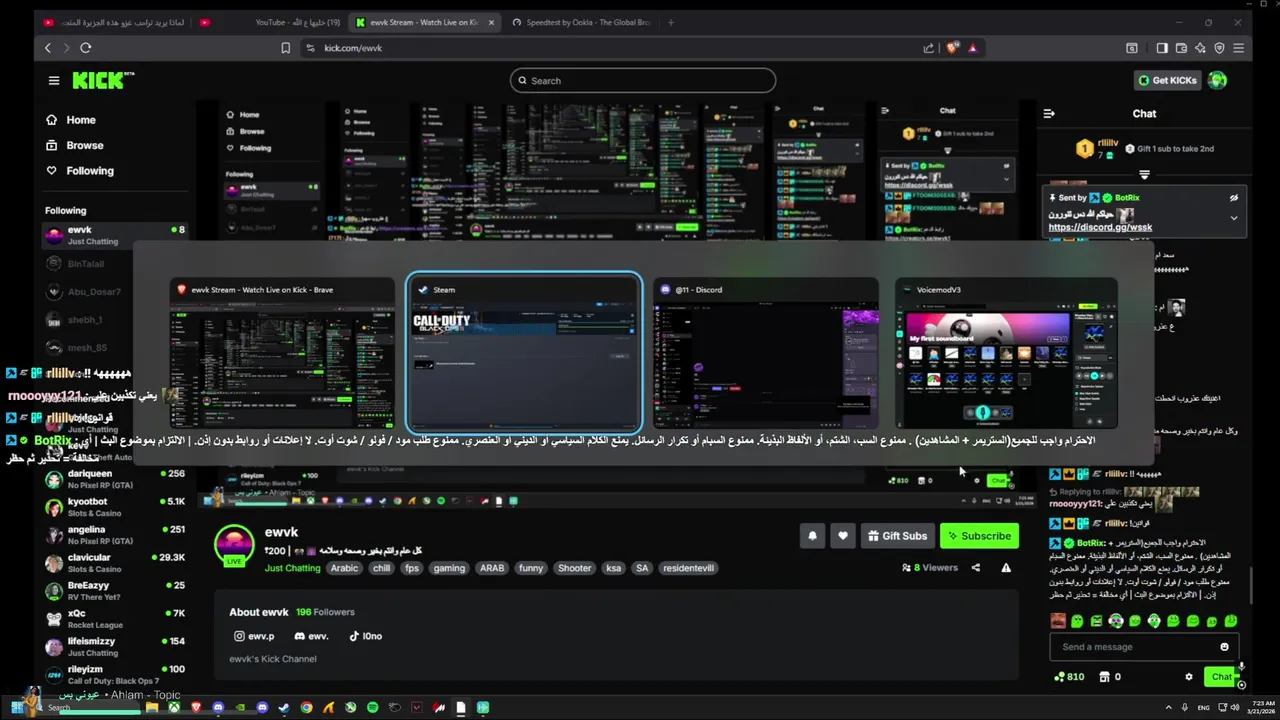Image resolution: width=1280 pixels, height=720 pixels.
Task: Switch to Speedtest by Ookla browser tab
Action: pyautogui.click(x=580, y=22)
